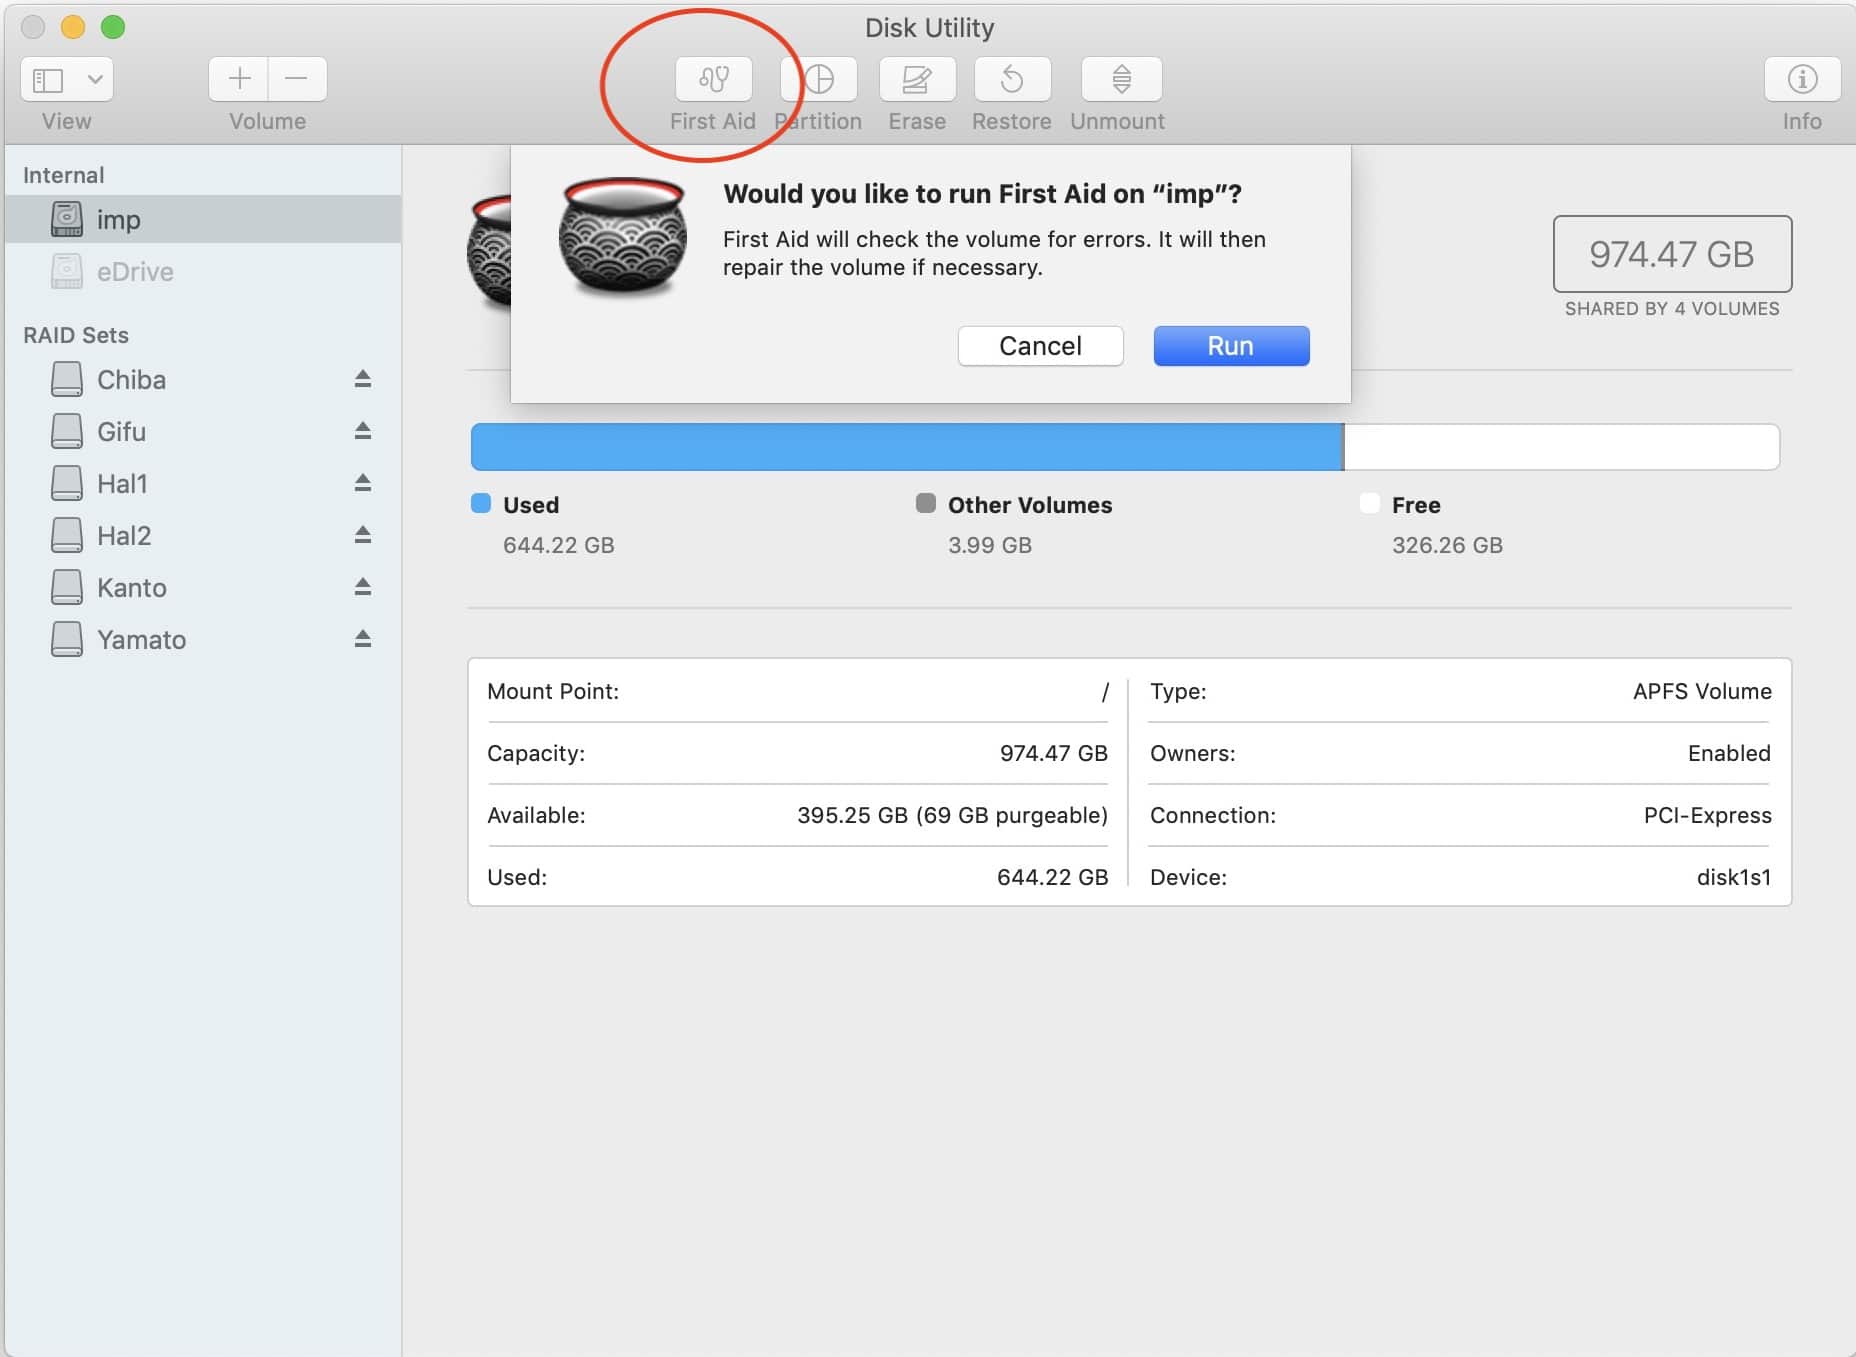Eject the Hal1 RAID set
Viewport: 1856px width, 1357px height.
pyautogui.click(x=363, y=483)
